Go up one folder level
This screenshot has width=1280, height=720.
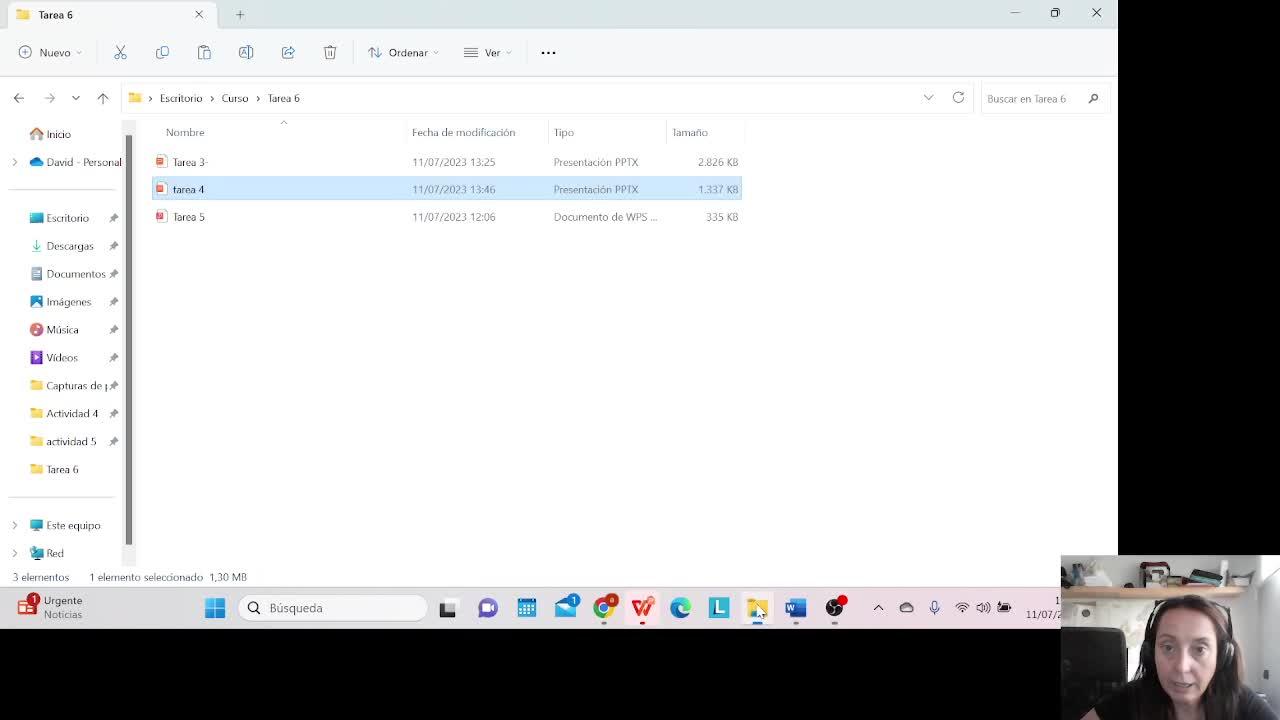(x=103, y=98)
